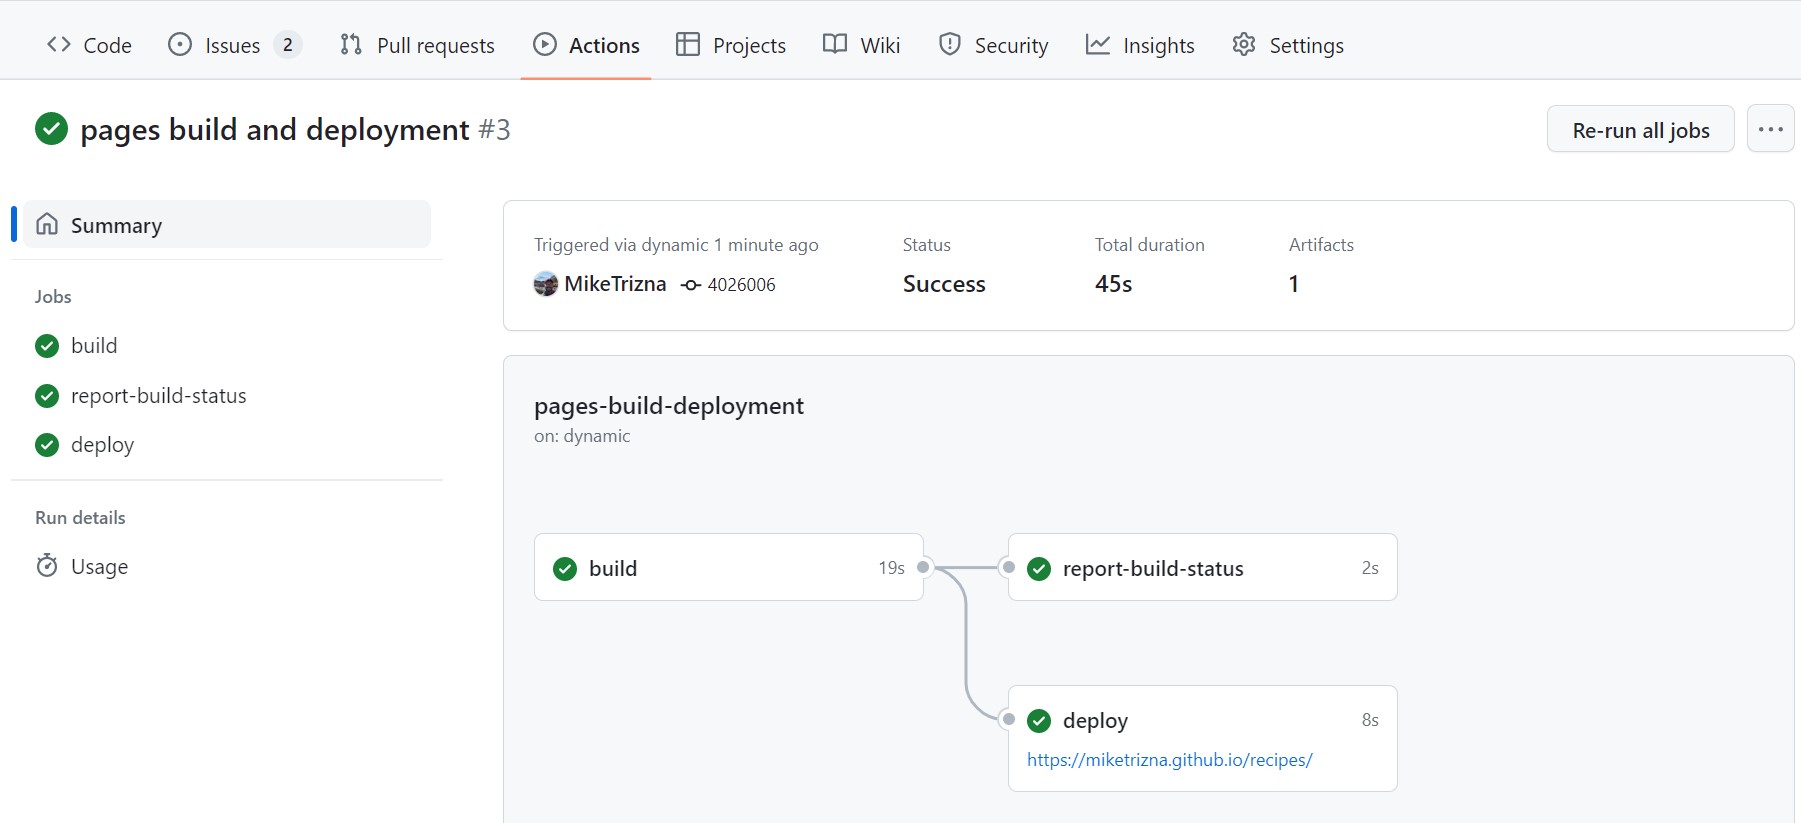
Task: Click the Pull requests branch icon
Action: coord(351,45)
